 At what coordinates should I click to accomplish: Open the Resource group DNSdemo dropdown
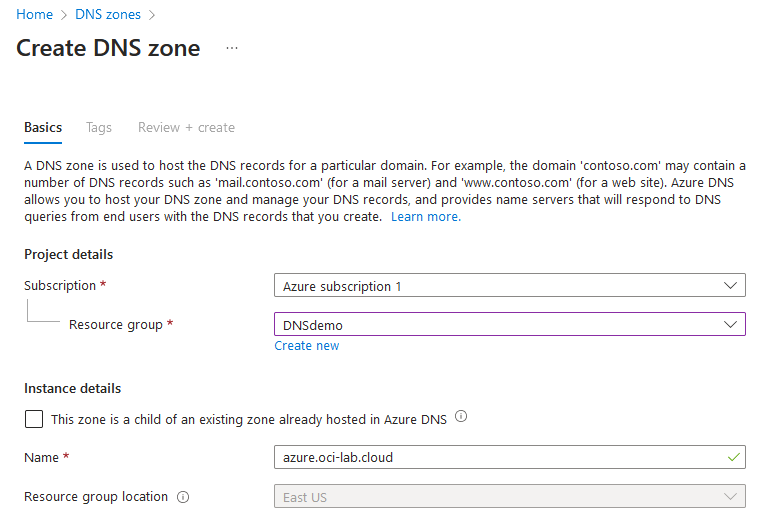509,325
